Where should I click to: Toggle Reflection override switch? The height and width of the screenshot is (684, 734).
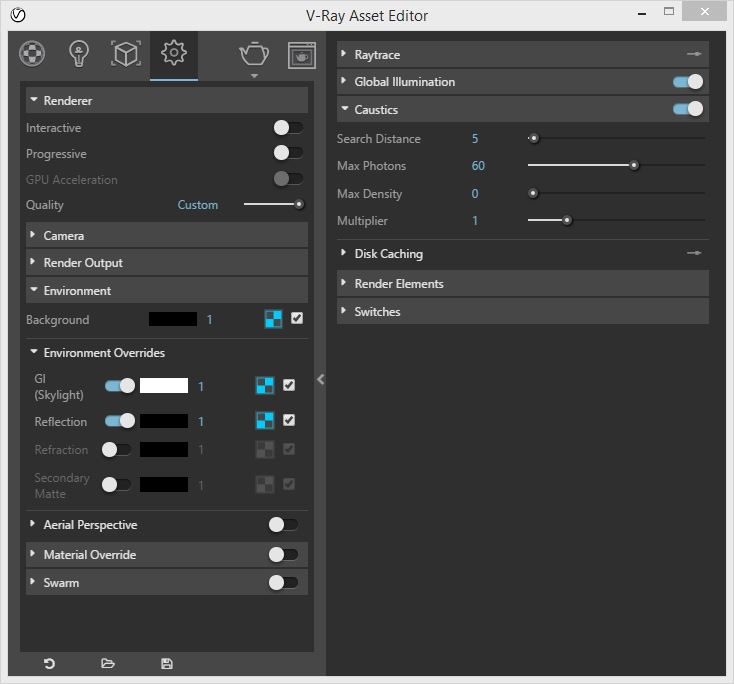pyautogui.click(x=120, y=421)
